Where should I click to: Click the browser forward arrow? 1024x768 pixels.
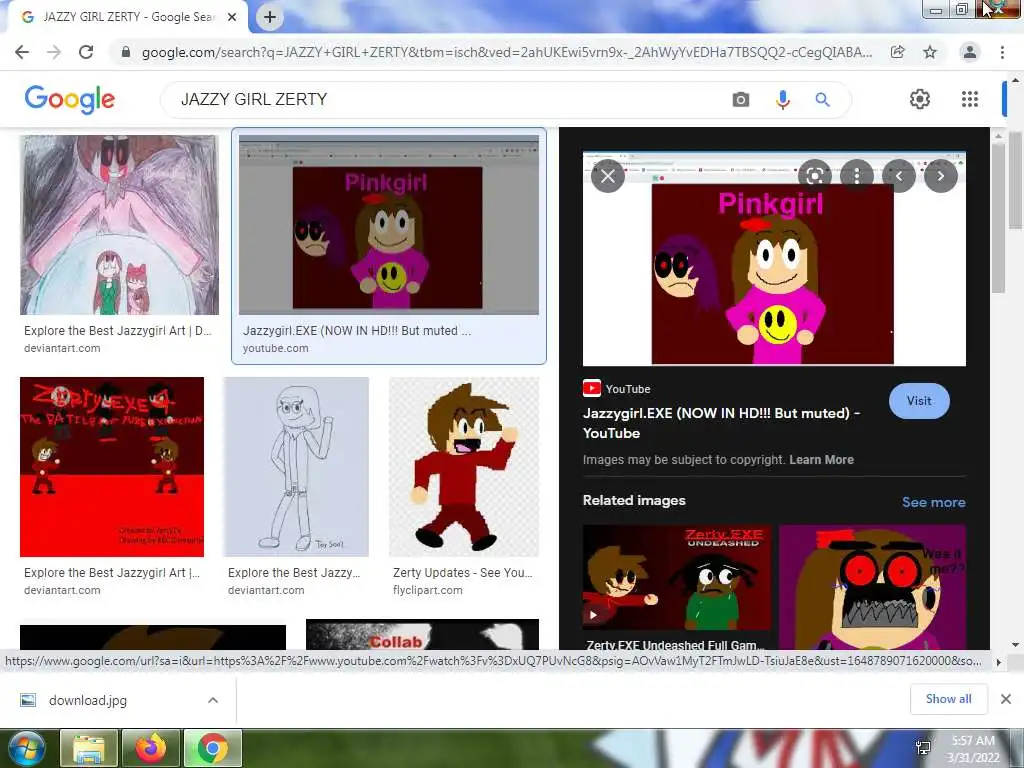coord(54,52)
